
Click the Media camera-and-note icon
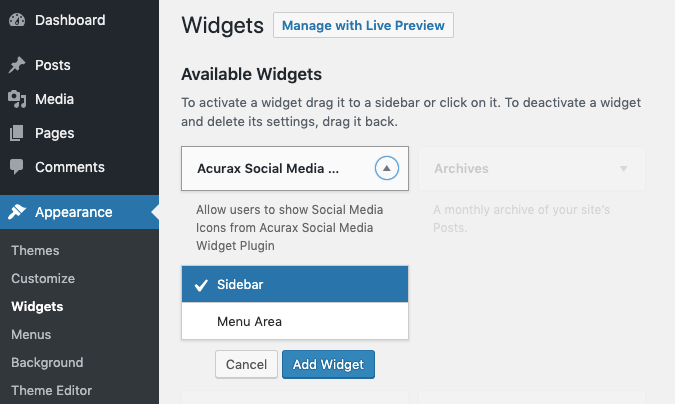coord(17,99)
